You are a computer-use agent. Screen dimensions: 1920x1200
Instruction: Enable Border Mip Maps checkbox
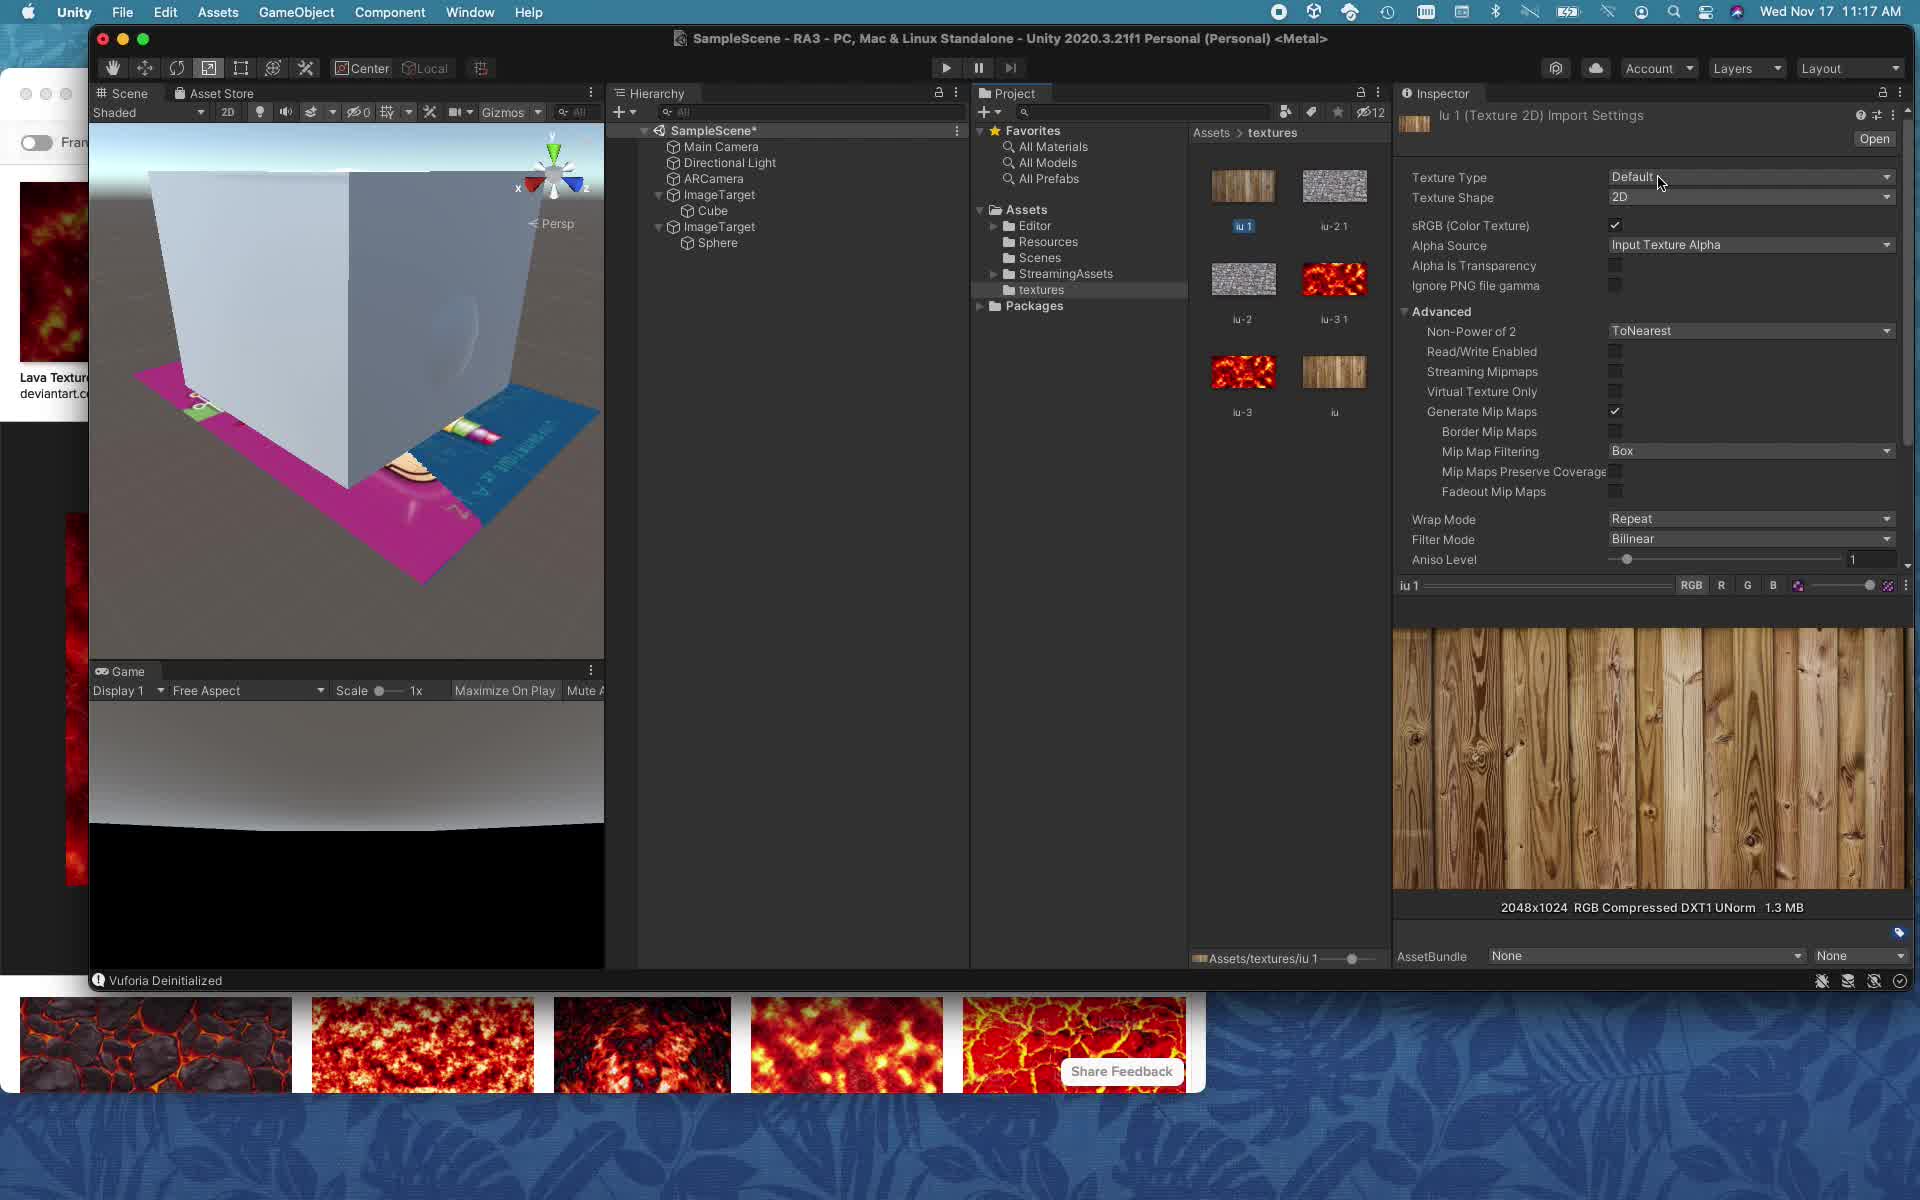tap(1615, 431)
